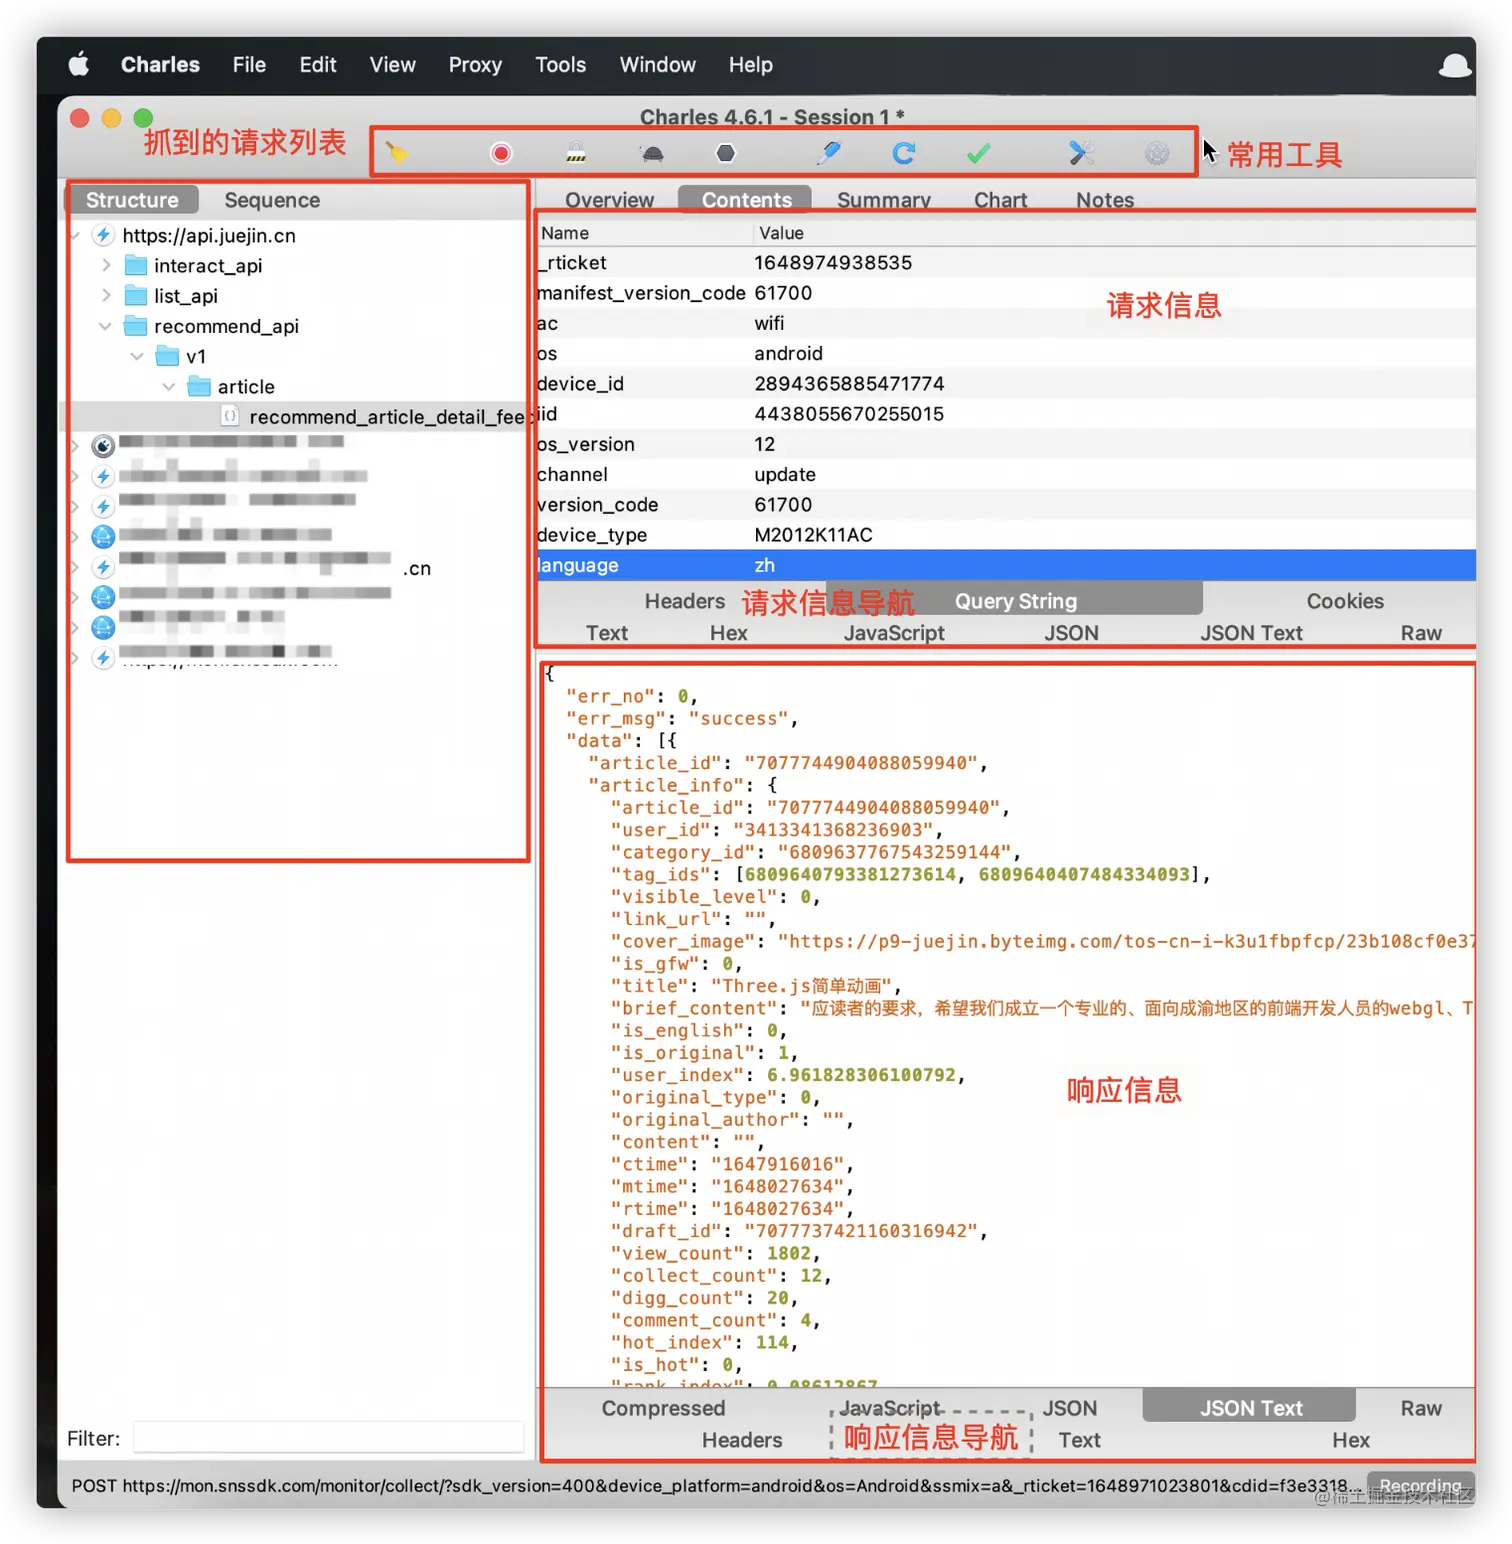This screenshot has height=1544, width=1512.
Task: Click the broom clear session icon
Action: (x=397, y=153)
